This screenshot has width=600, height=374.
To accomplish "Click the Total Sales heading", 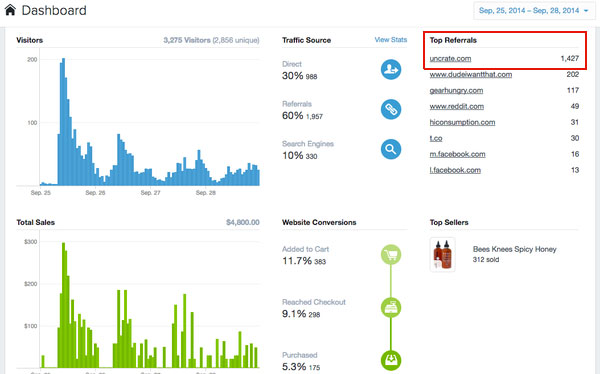I will point(36,222).
